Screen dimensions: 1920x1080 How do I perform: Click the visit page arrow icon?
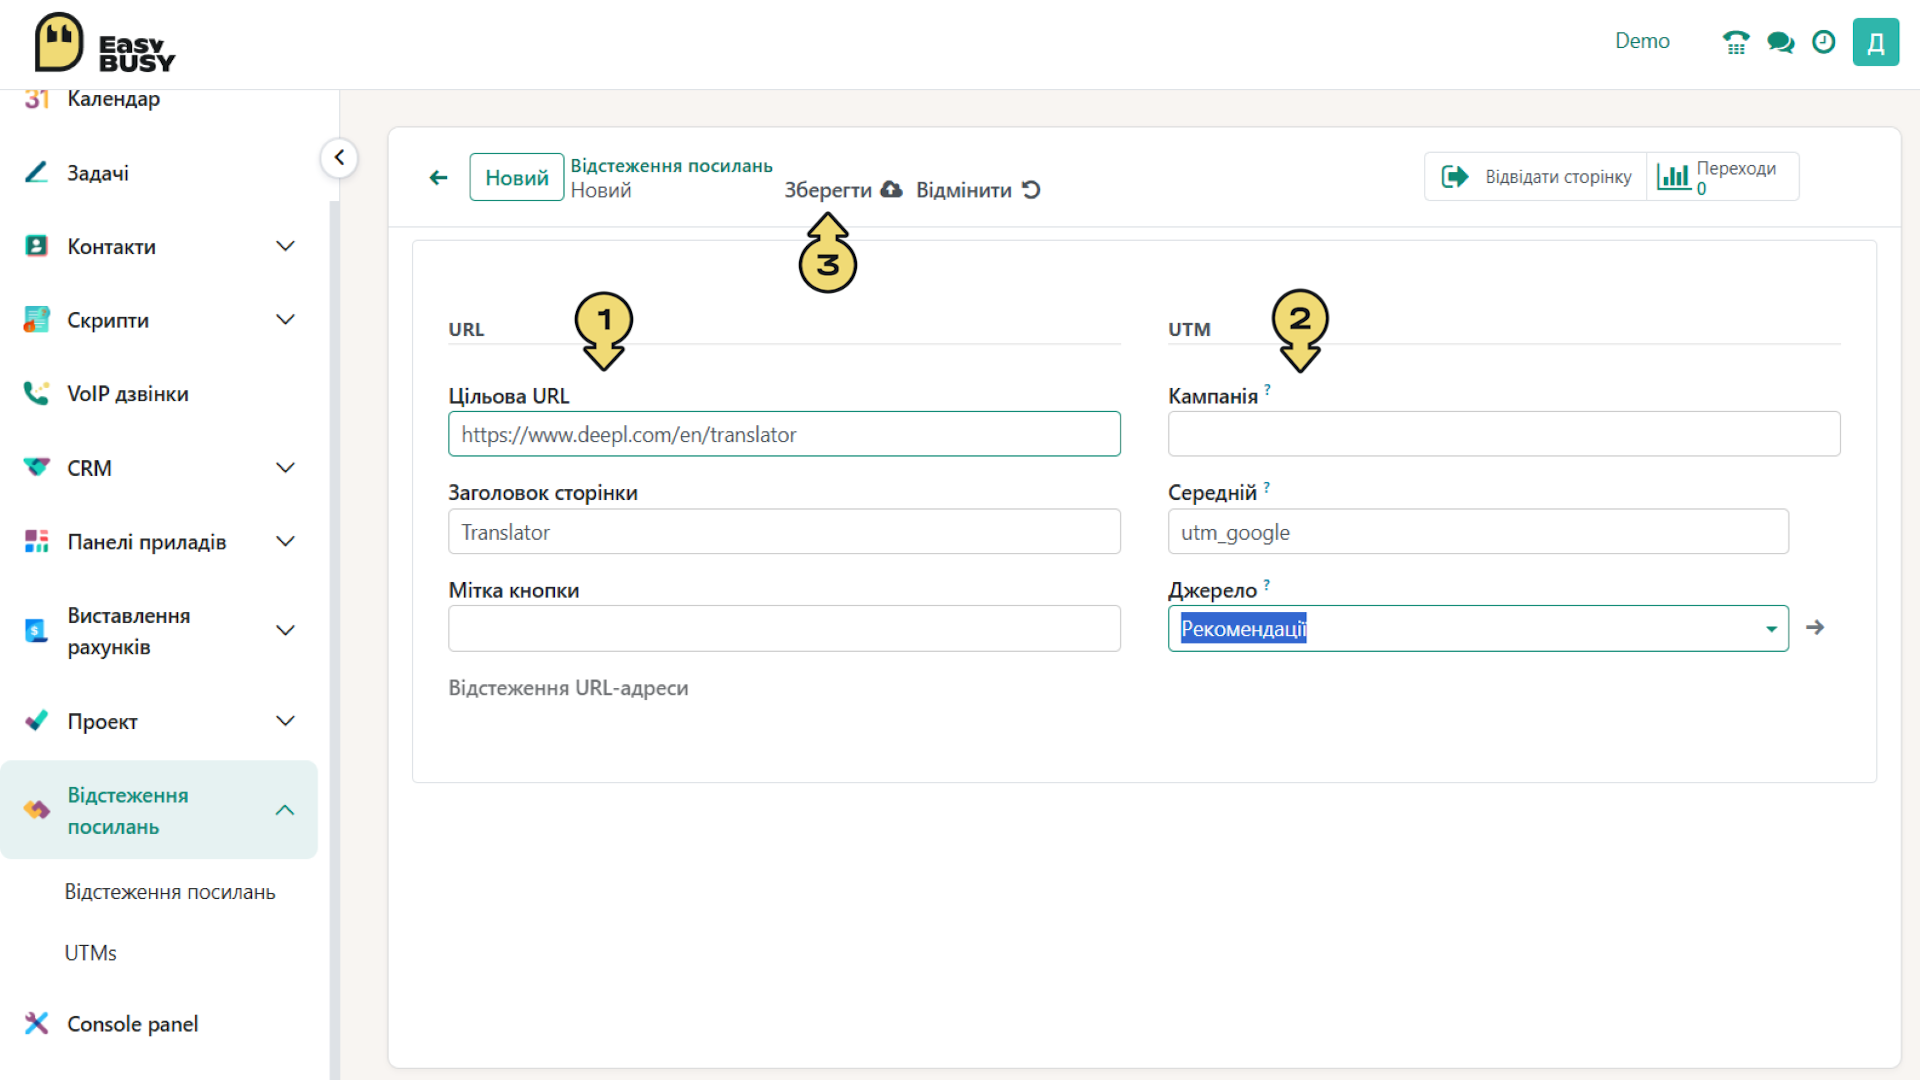[1455, 177]
